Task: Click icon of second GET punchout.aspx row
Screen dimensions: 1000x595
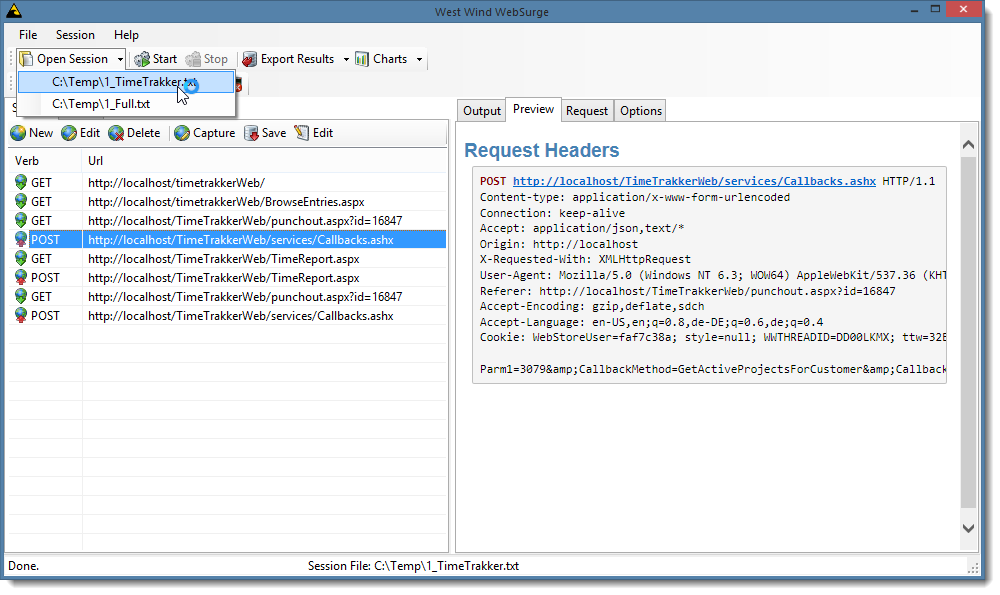Action: tap(21, 297)
